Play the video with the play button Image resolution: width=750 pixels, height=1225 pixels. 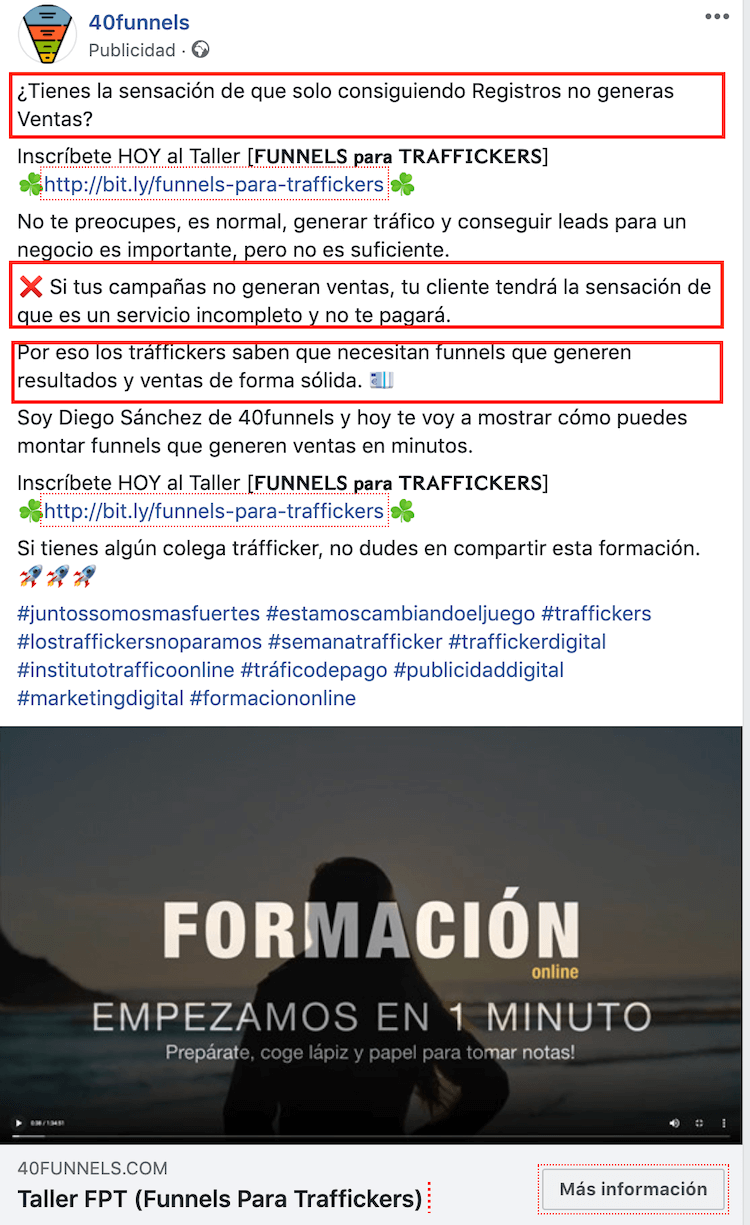click(17, 1123)
